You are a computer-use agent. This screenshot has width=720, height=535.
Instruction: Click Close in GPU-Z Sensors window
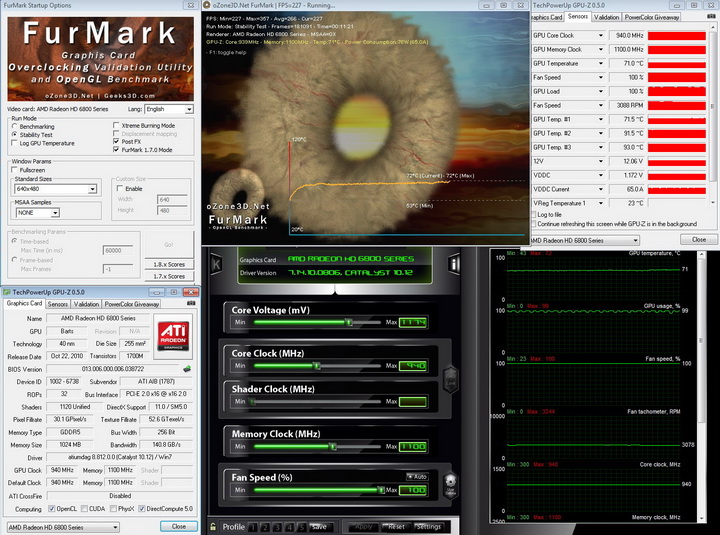tap(699, 239)
